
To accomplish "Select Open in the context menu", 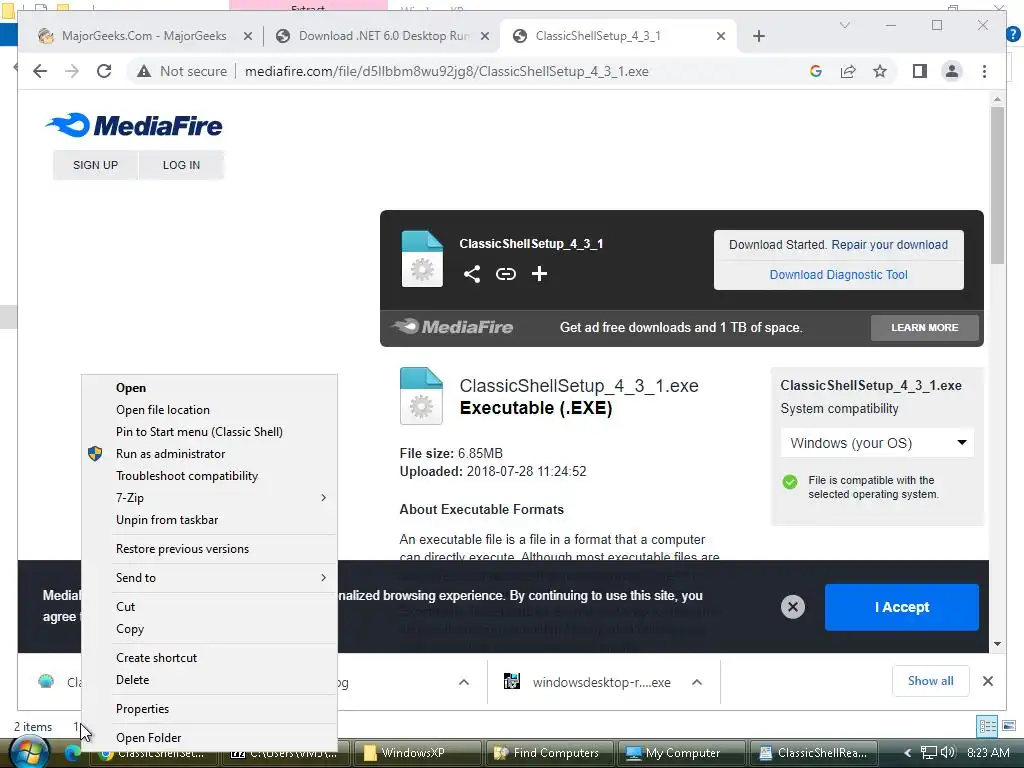I will pos(209,388).
